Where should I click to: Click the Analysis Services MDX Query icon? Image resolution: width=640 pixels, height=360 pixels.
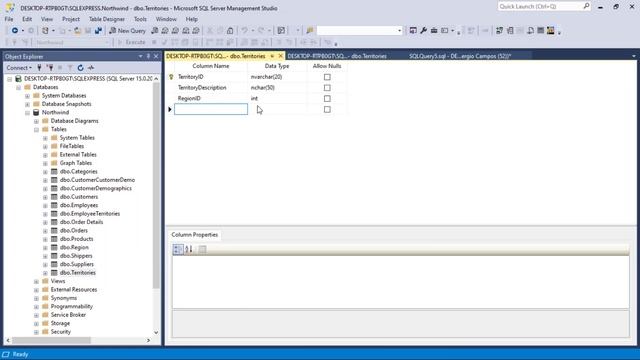[165, 31]
